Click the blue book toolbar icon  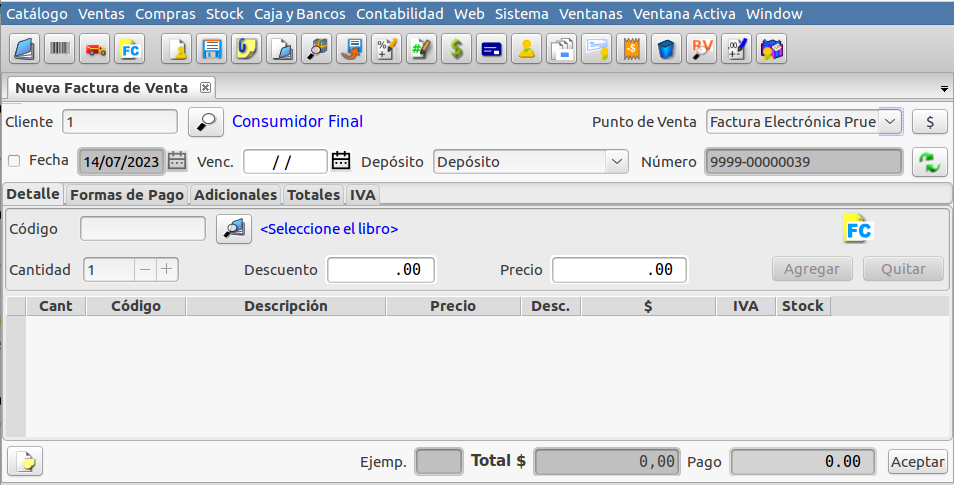point(24,49)
